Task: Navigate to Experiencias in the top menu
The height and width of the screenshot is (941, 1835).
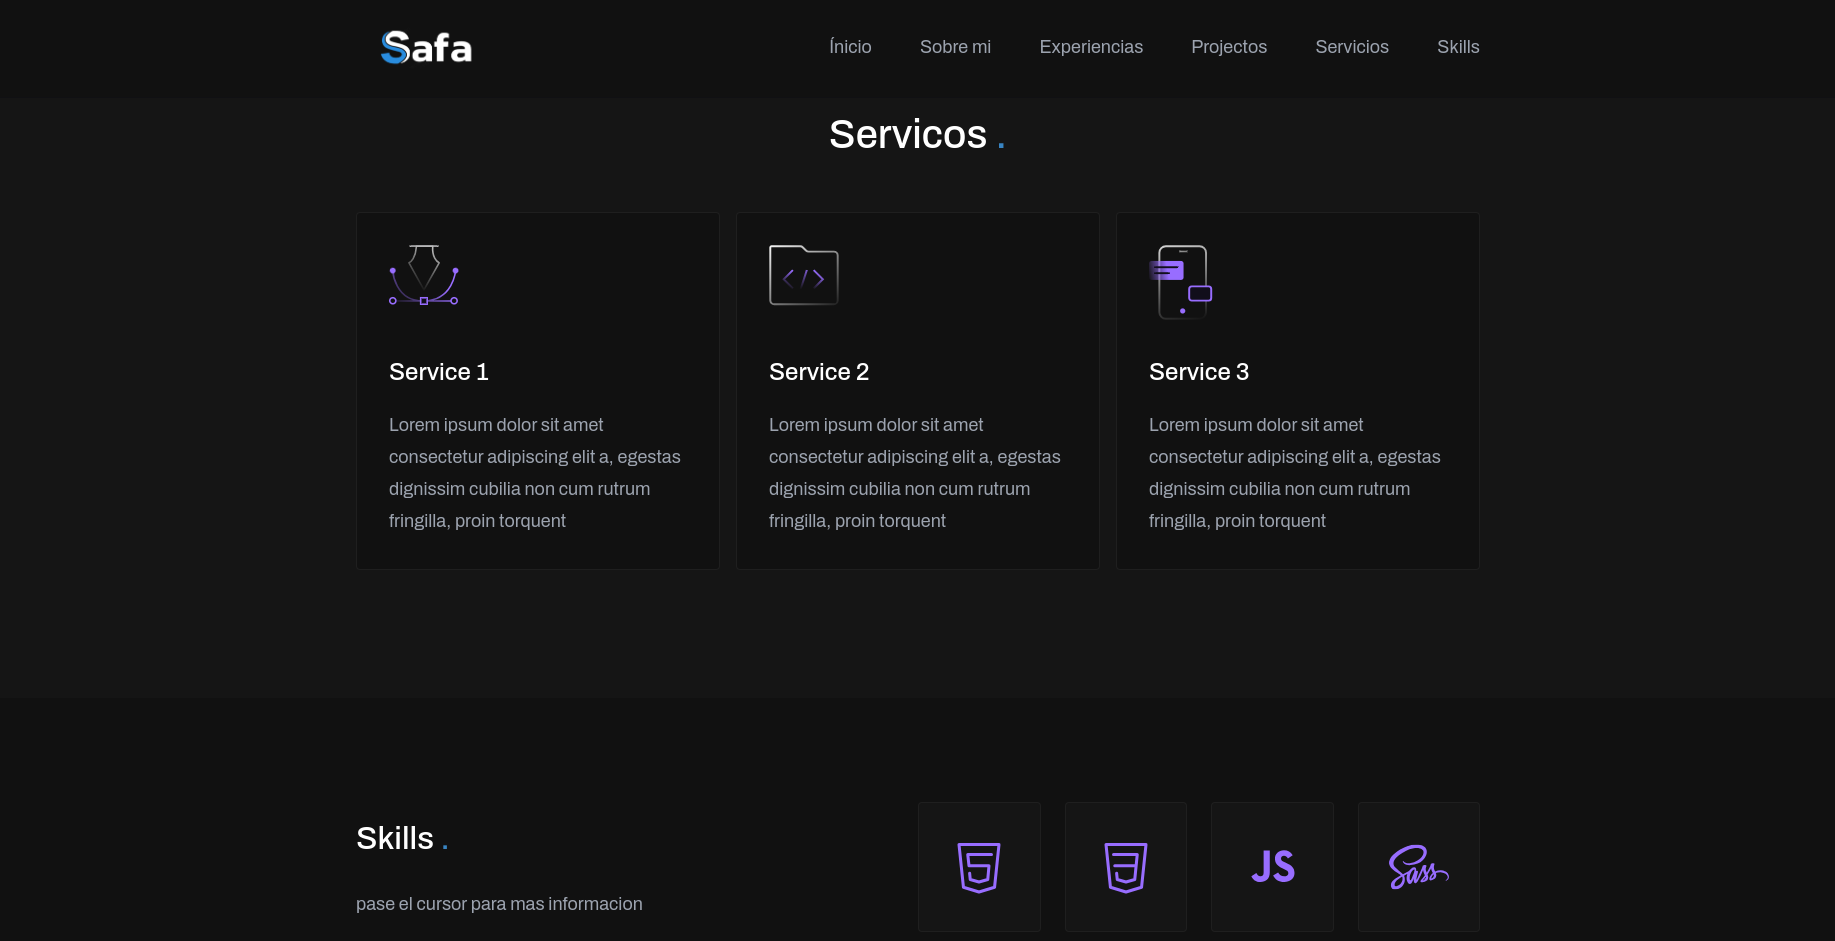Action: point(1091,47)
